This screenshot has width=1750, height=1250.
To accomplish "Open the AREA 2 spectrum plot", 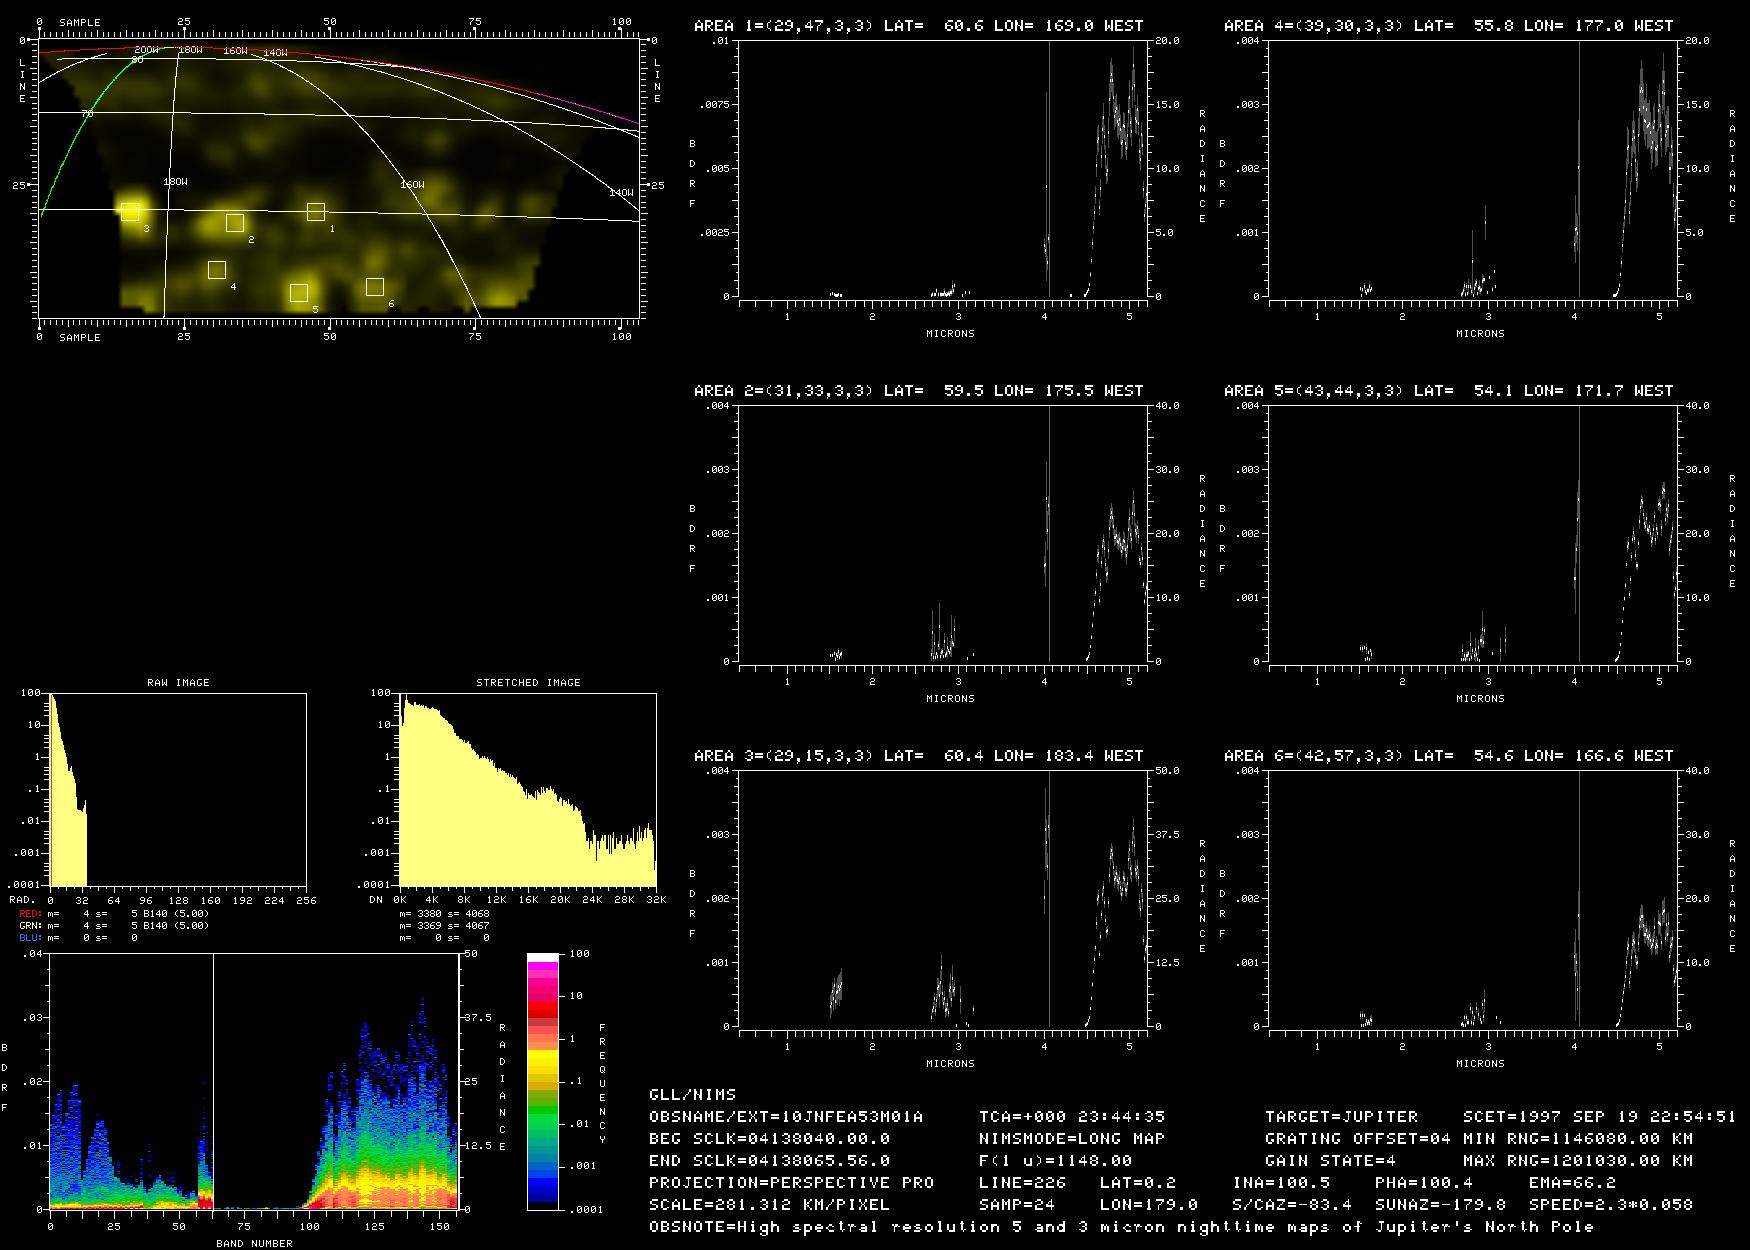I will tap(943, 533).
